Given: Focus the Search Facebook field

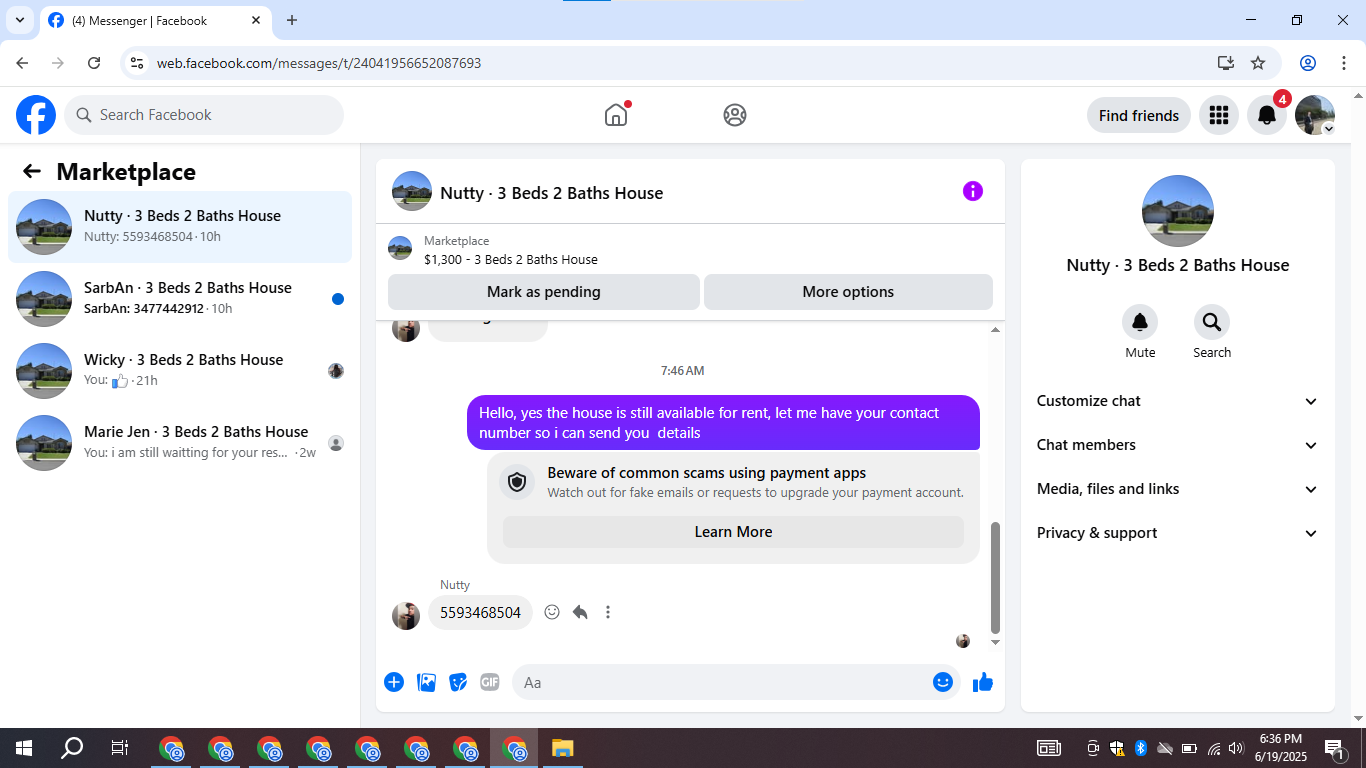Looking at the screenshot, I should pyautogui.click(x=204, y=115).
